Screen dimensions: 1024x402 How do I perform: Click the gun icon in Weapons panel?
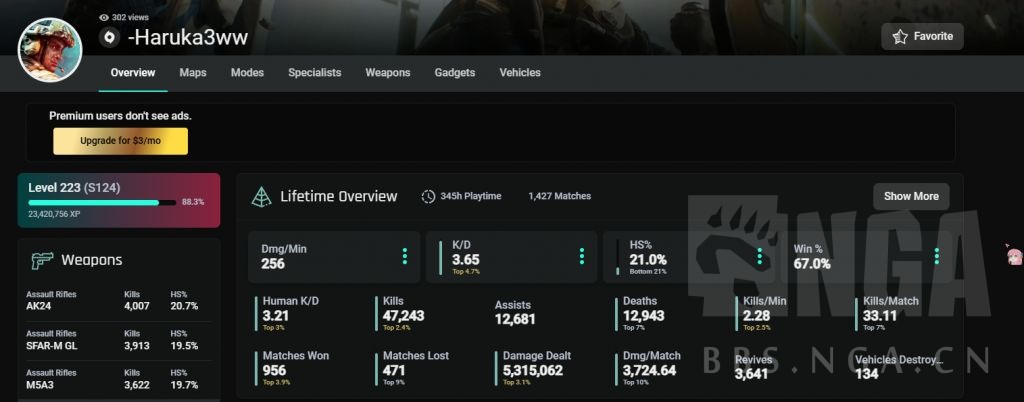41,260
